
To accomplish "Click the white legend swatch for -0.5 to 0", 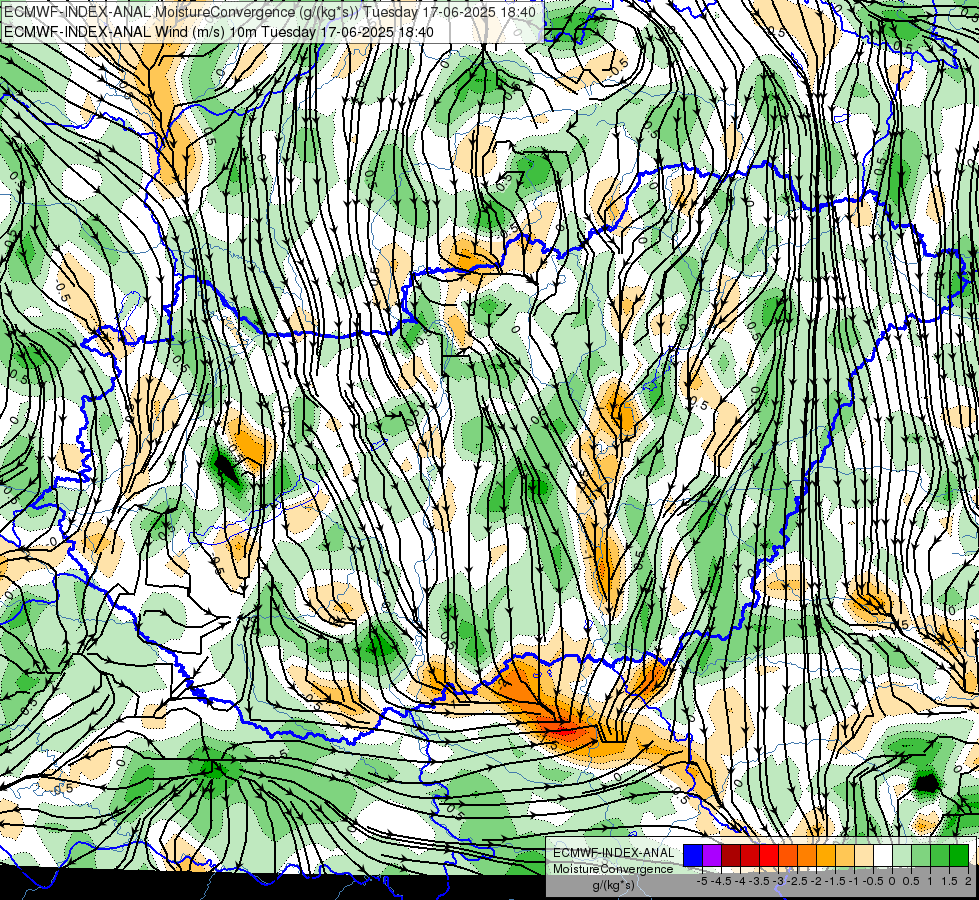I will [883, 856].
